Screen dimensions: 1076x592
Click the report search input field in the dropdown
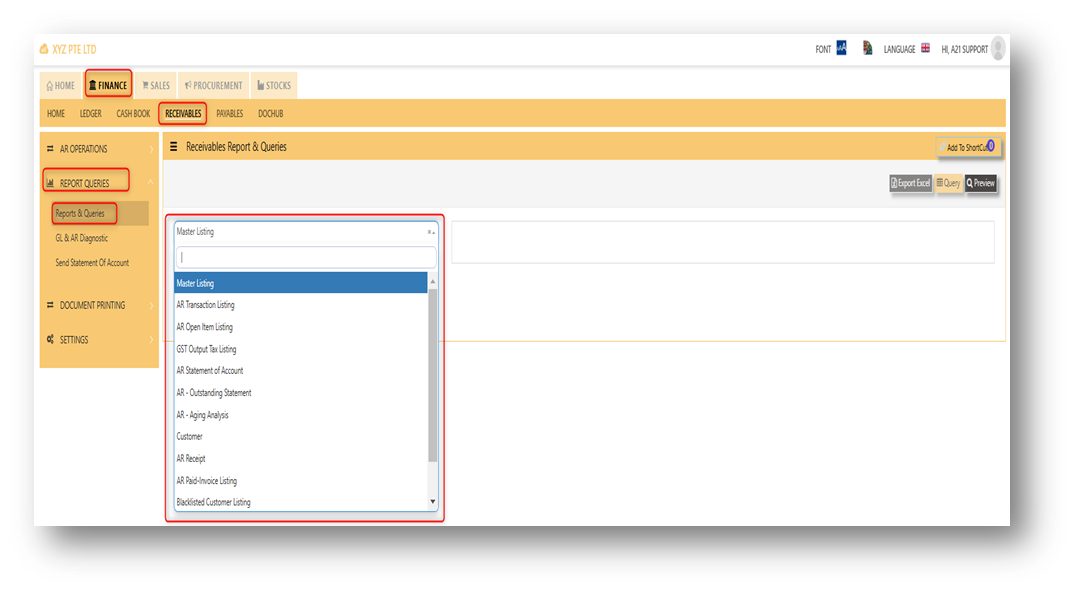[x=306, y=257]
